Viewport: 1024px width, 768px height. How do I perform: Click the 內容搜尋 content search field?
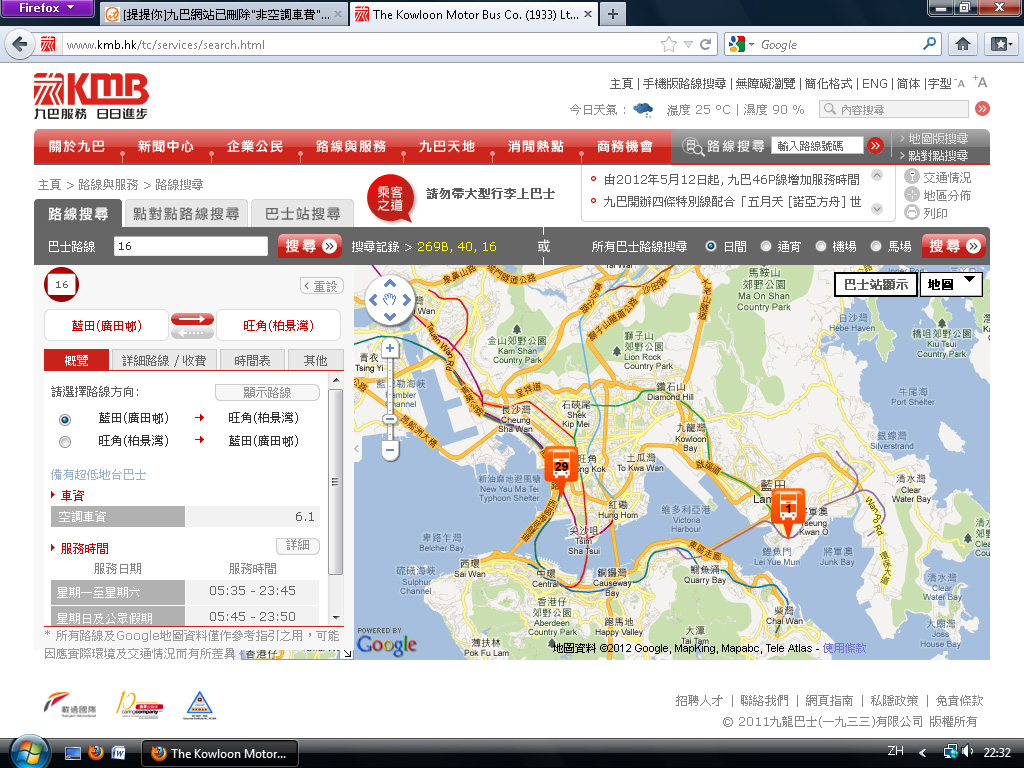click(x=894, y=109)
